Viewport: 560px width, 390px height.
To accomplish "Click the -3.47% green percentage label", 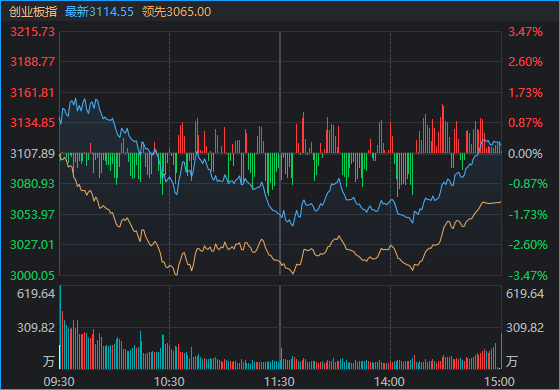I will tap(528, 276).
